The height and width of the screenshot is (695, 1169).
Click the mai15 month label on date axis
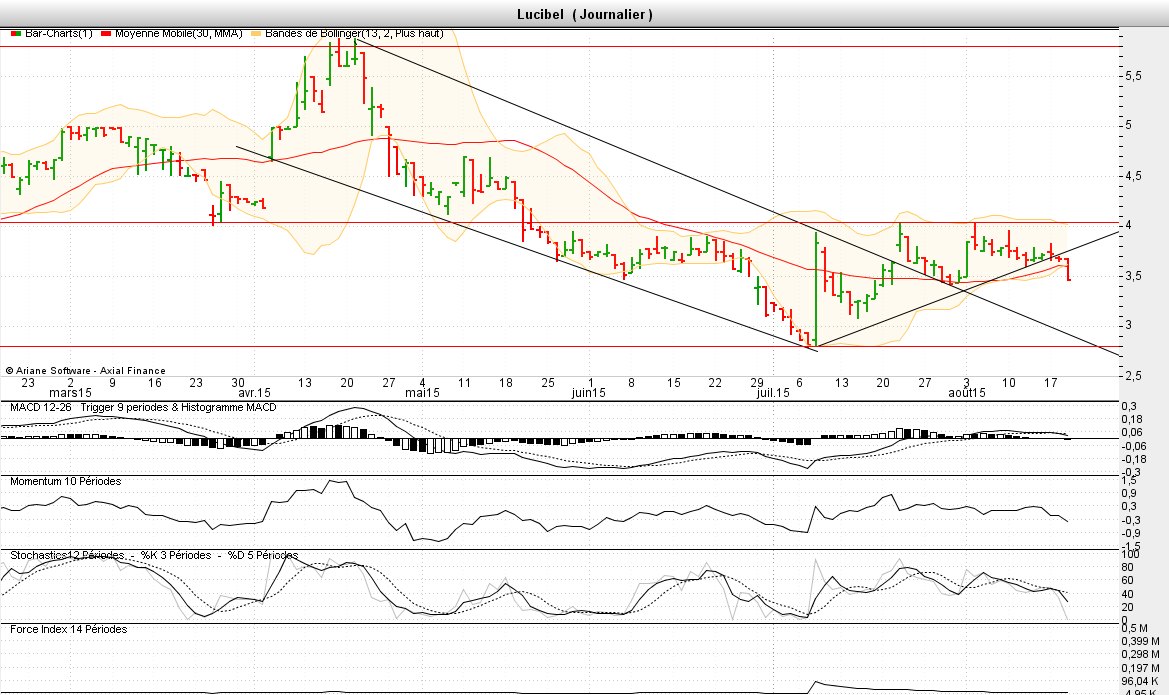(422, 393)
